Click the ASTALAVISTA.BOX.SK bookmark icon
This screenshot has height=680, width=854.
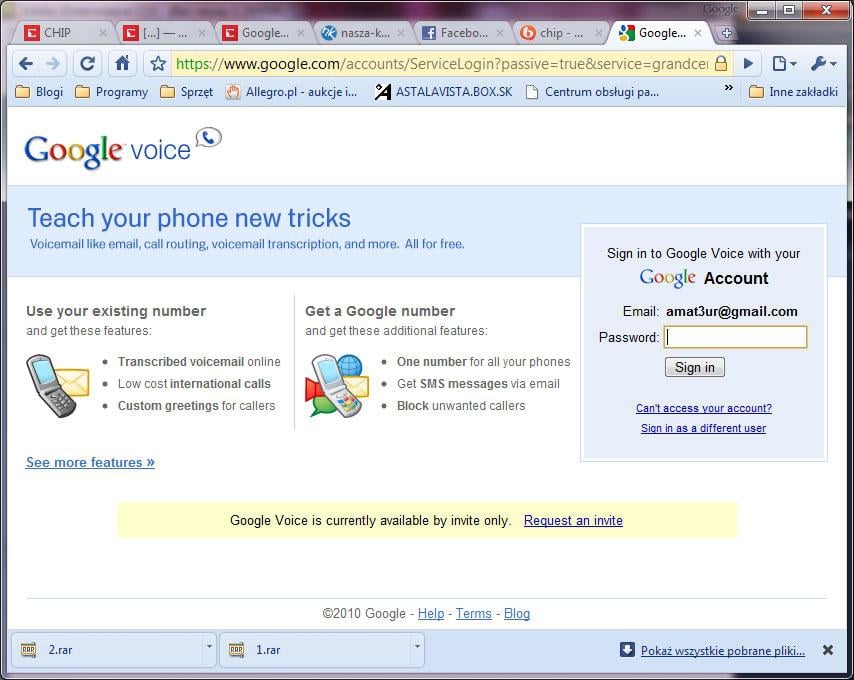[381, 91]
